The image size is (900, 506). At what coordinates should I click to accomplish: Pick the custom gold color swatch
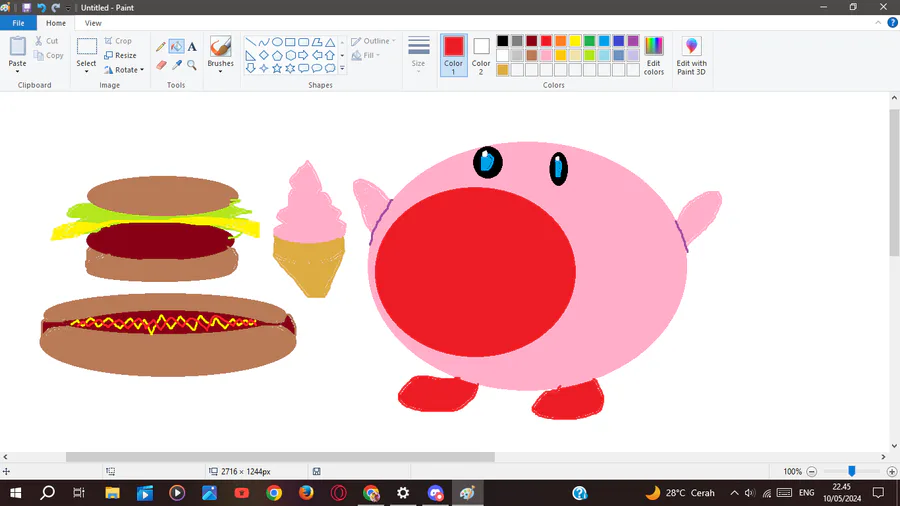click(503, 70)
